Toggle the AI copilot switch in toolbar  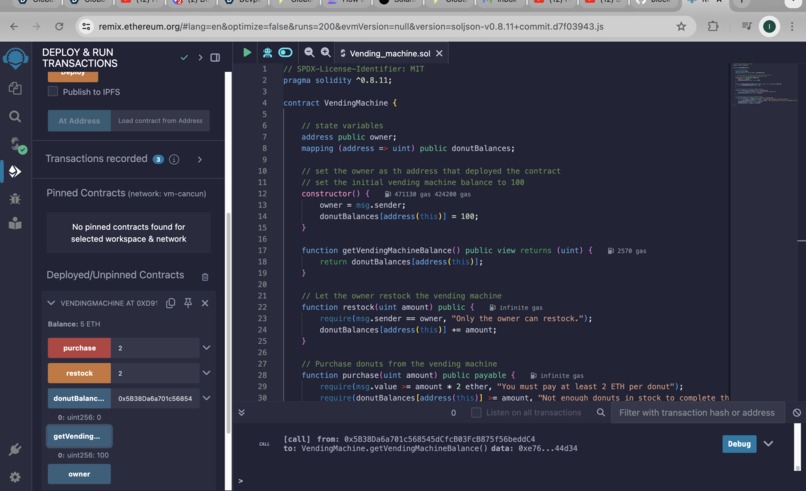pos(285,52)
